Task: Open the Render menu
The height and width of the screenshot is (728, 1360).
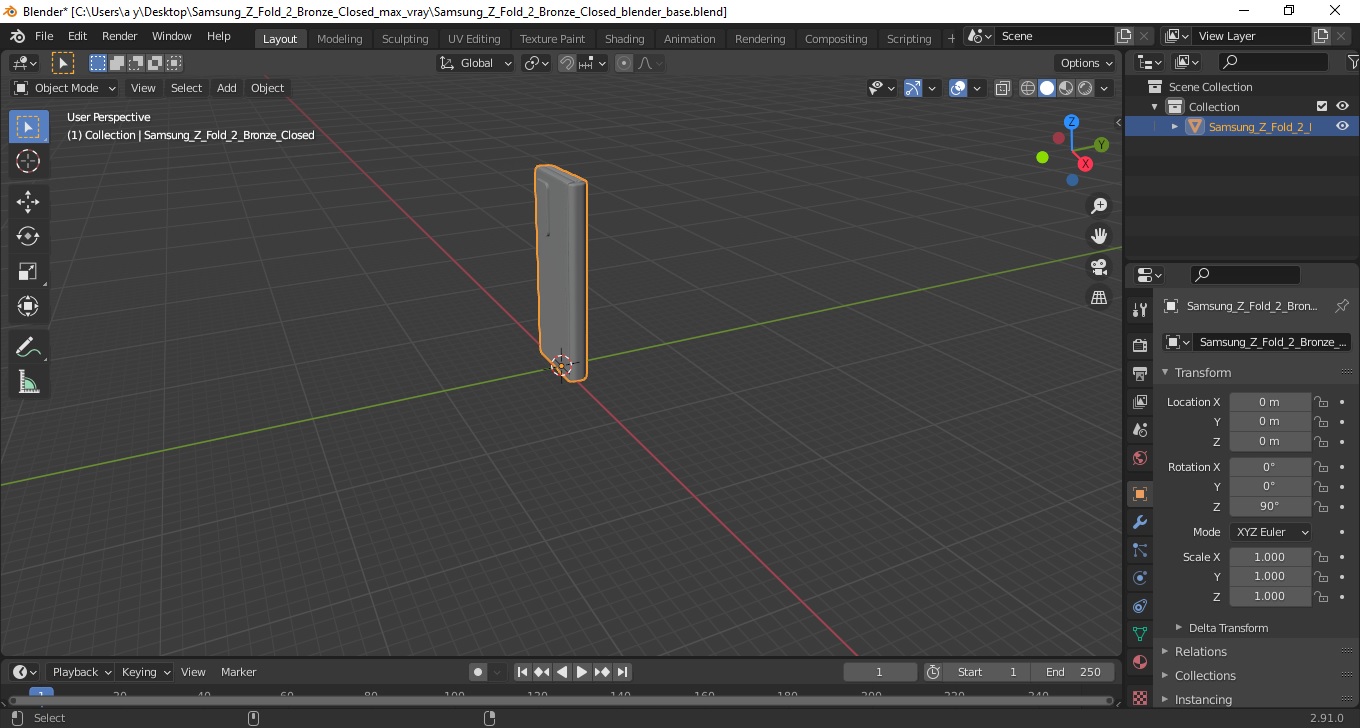Action: (119, 36)
